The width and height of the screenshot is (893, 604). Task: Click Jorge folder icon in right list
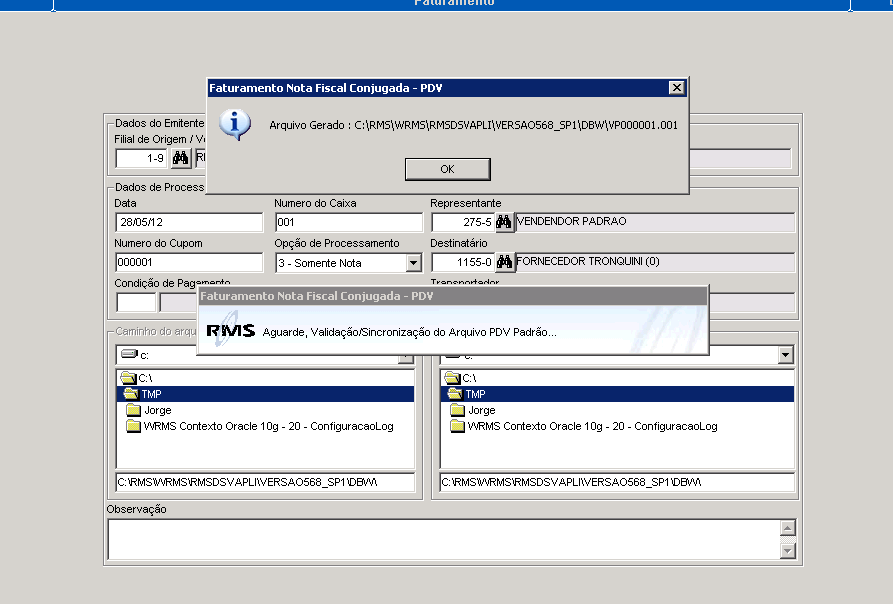(457, 410)
